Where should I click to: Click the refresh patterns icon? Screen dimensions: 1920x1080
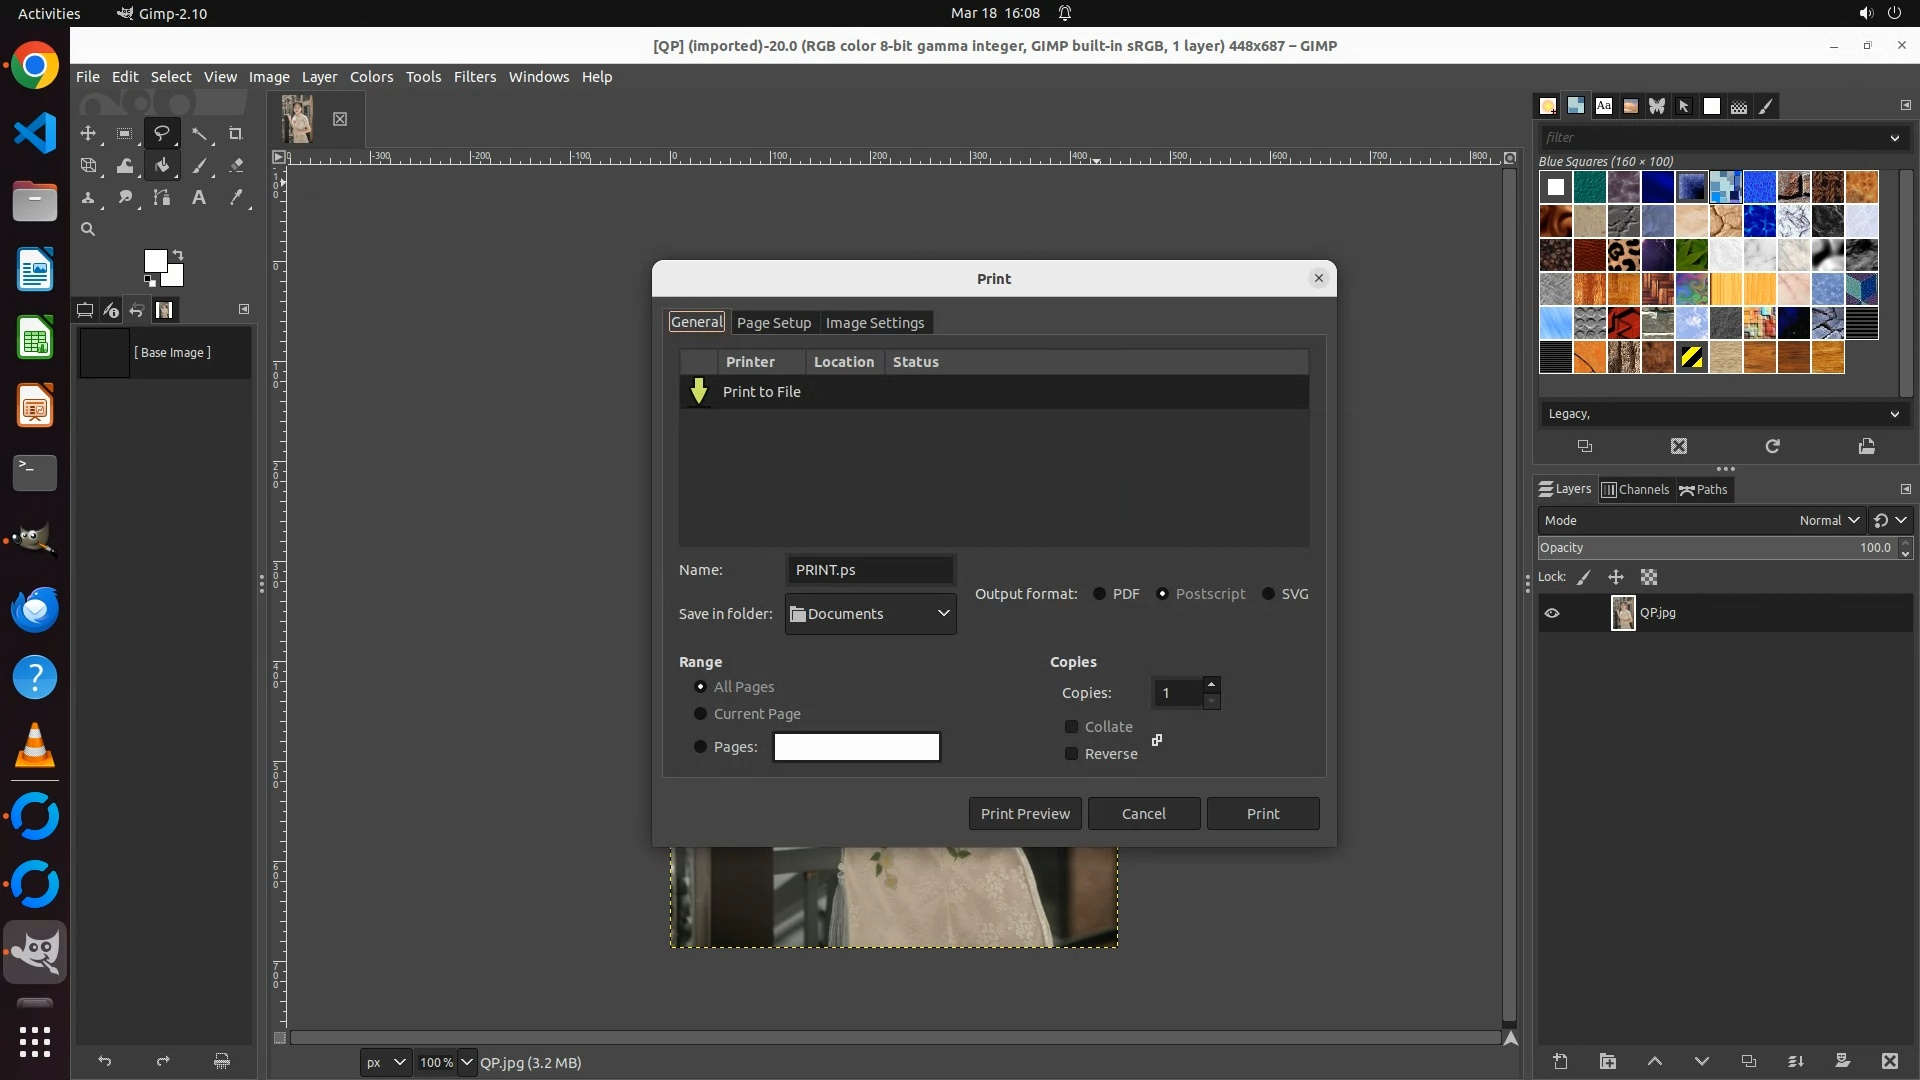1772,446
